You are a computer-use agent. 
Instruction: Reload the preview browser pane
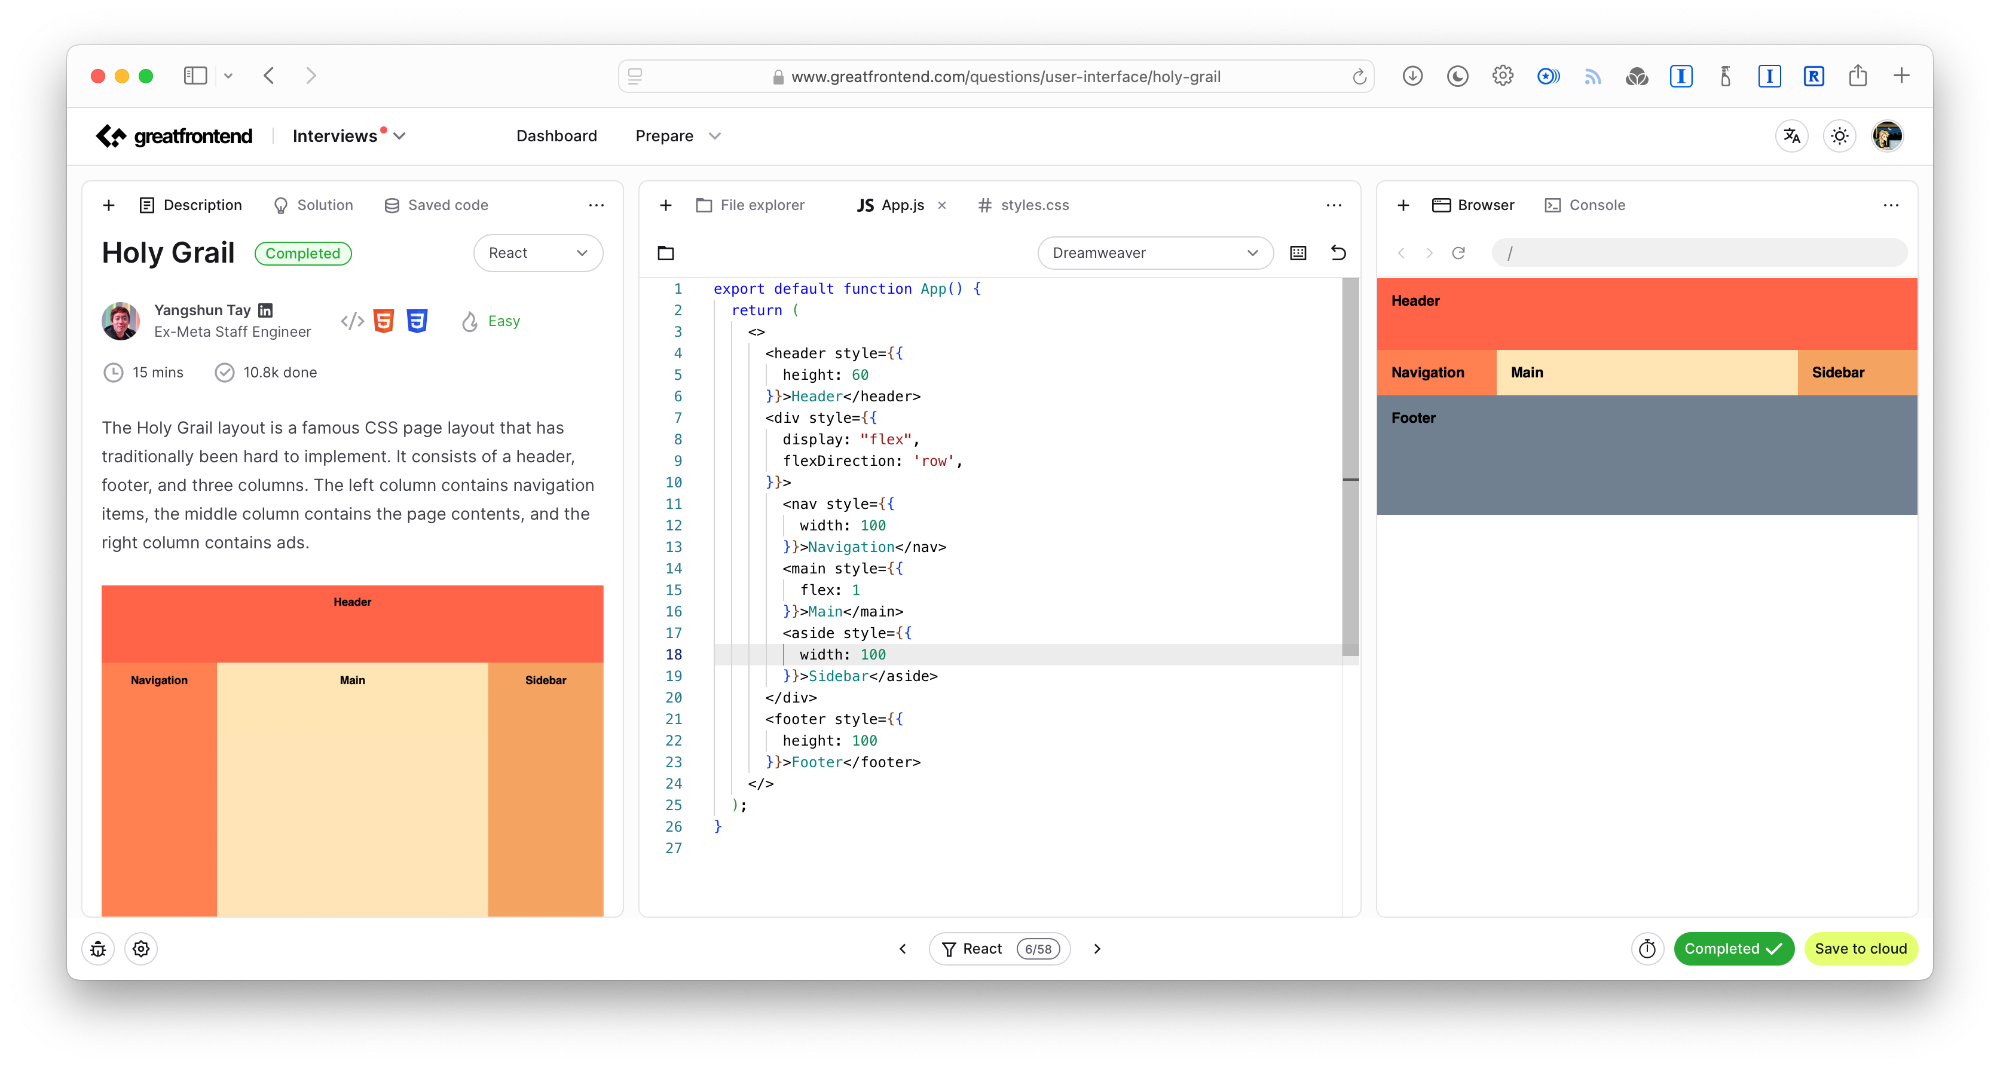point(1458,253)
